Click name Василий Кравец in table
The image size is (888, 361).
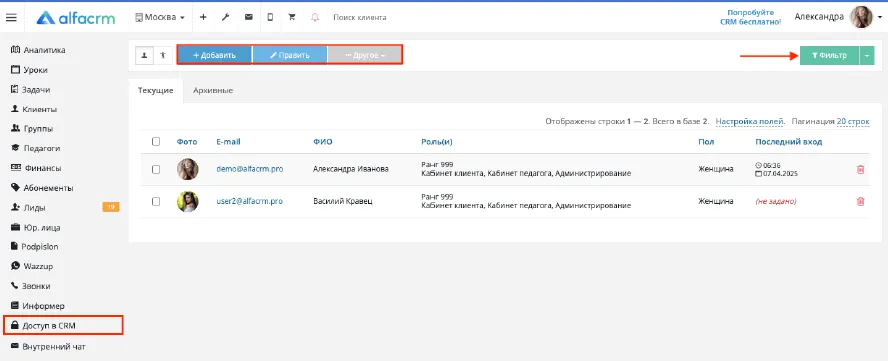coord(343,201)
